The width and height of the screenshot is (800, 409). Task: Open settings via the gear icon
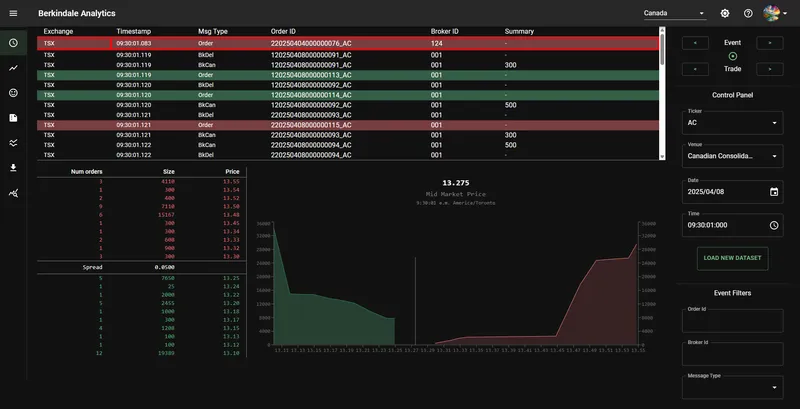click(x=725, y=14)
